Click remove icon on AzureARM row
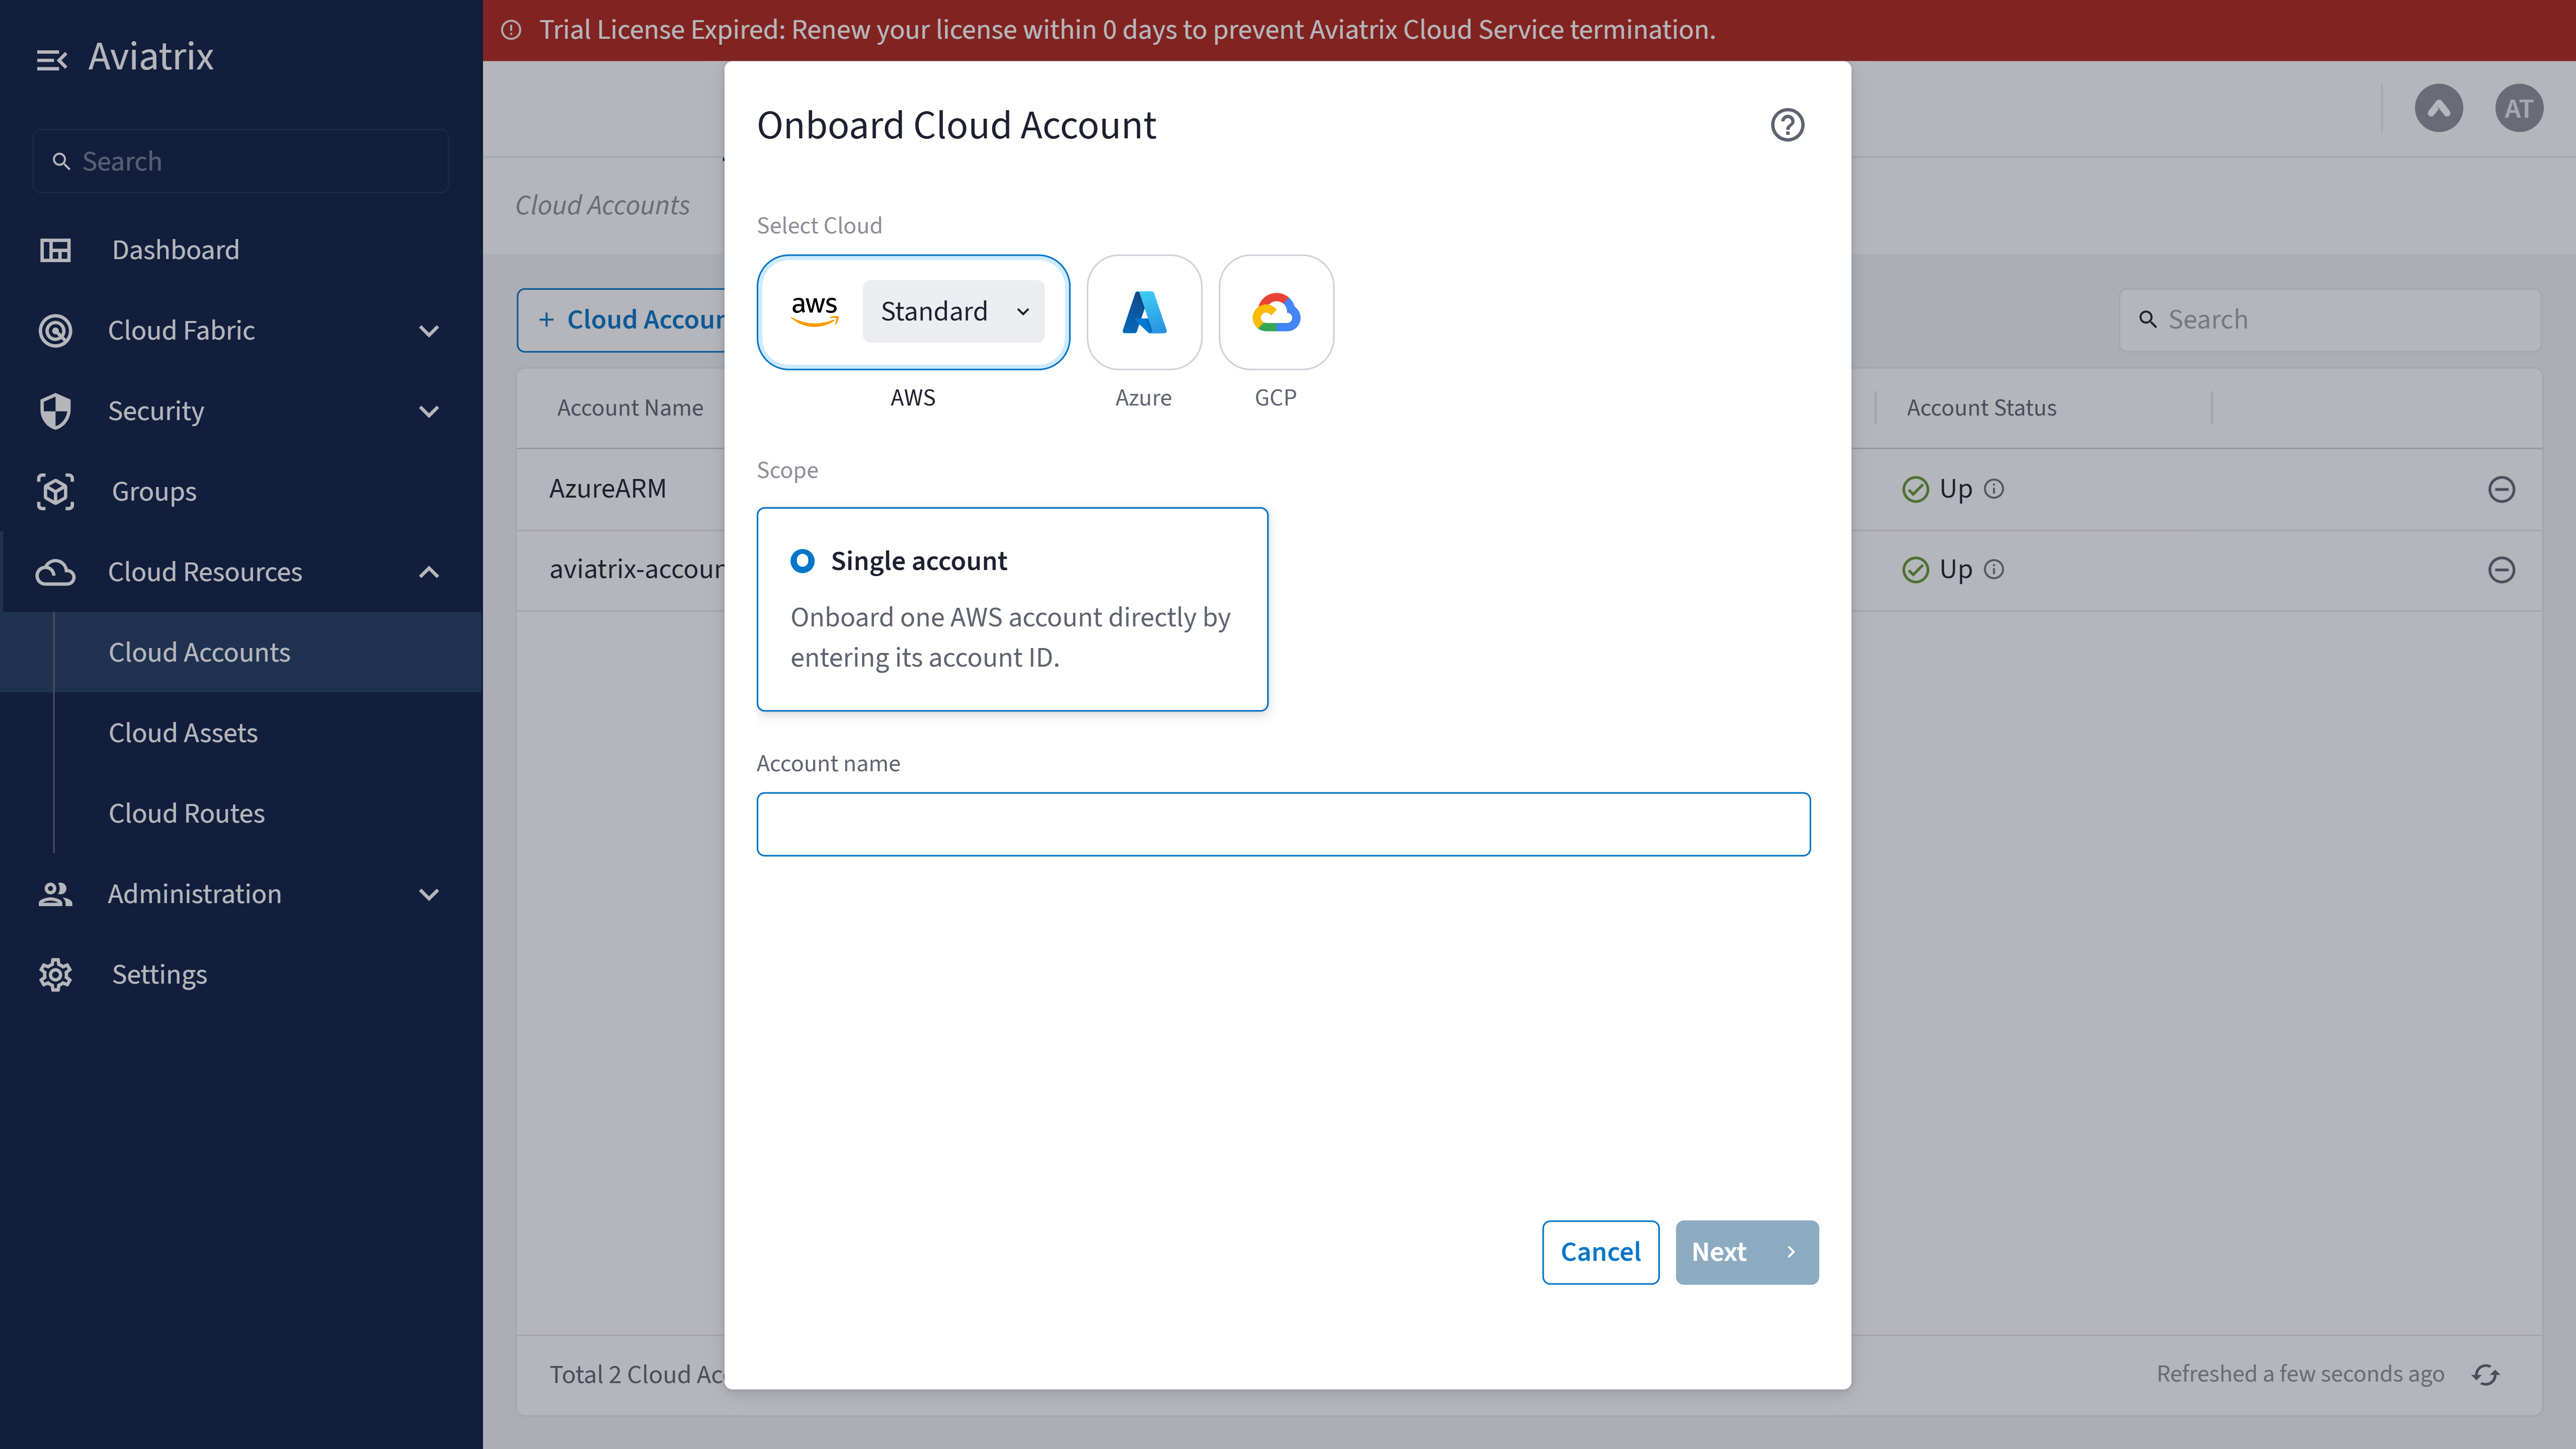This screenshot has width=2576, height=1449. tap(2501, 489)
